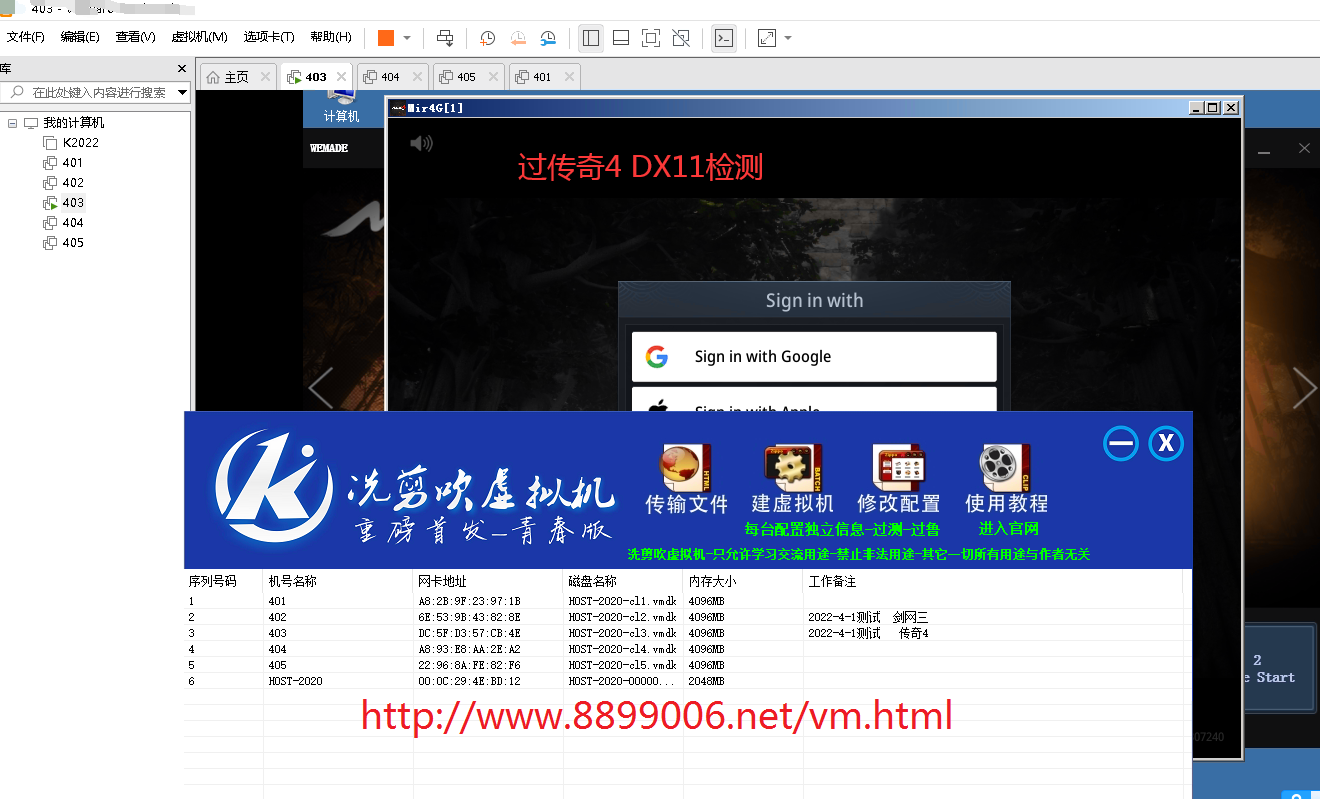
Task: Toggle Unity mode toolbar icon
Action: click(681, 38)
